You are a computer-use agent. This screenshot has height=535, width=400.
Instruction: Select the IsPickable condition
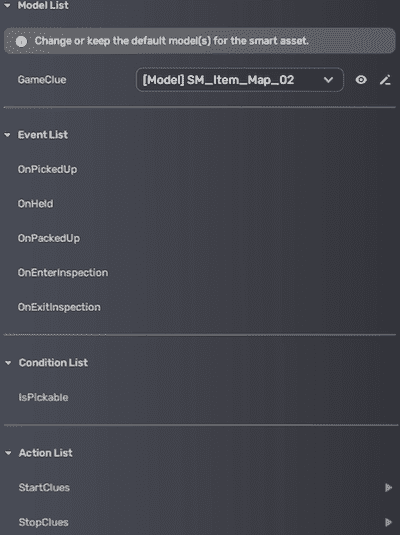click(43, 397)
